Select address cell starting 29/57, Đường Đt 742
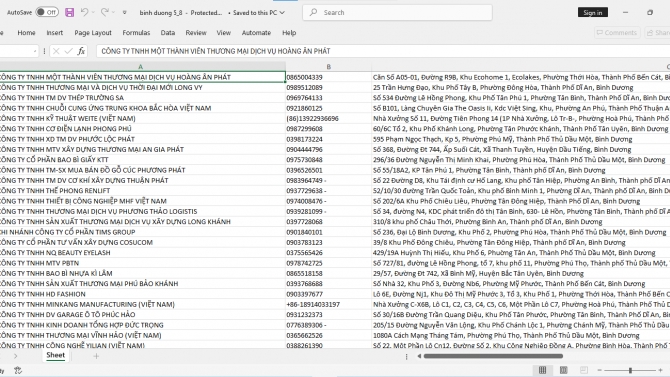The width and height of the screenshot is (670, 377). [x=521, y=274]
